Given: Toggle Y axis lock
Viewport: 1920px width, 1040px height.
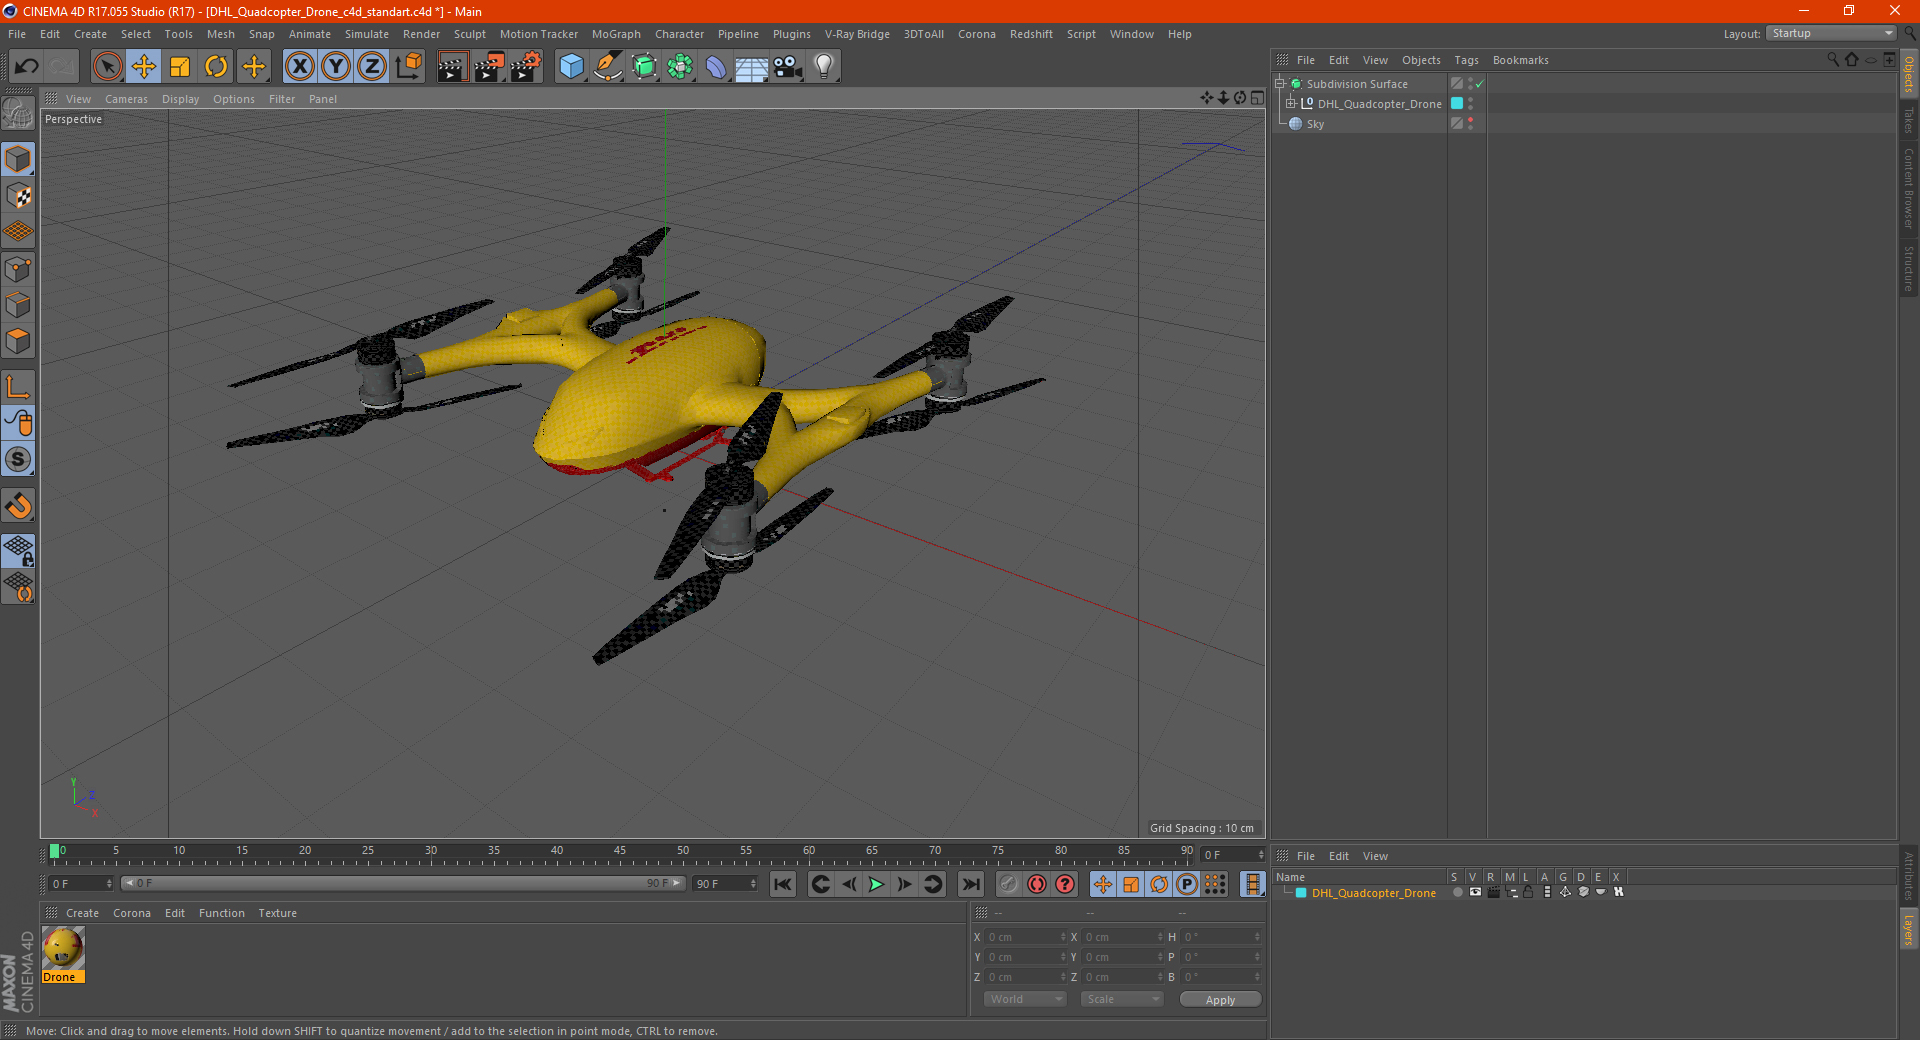Looking at the screenshot, I should point(336,67).
